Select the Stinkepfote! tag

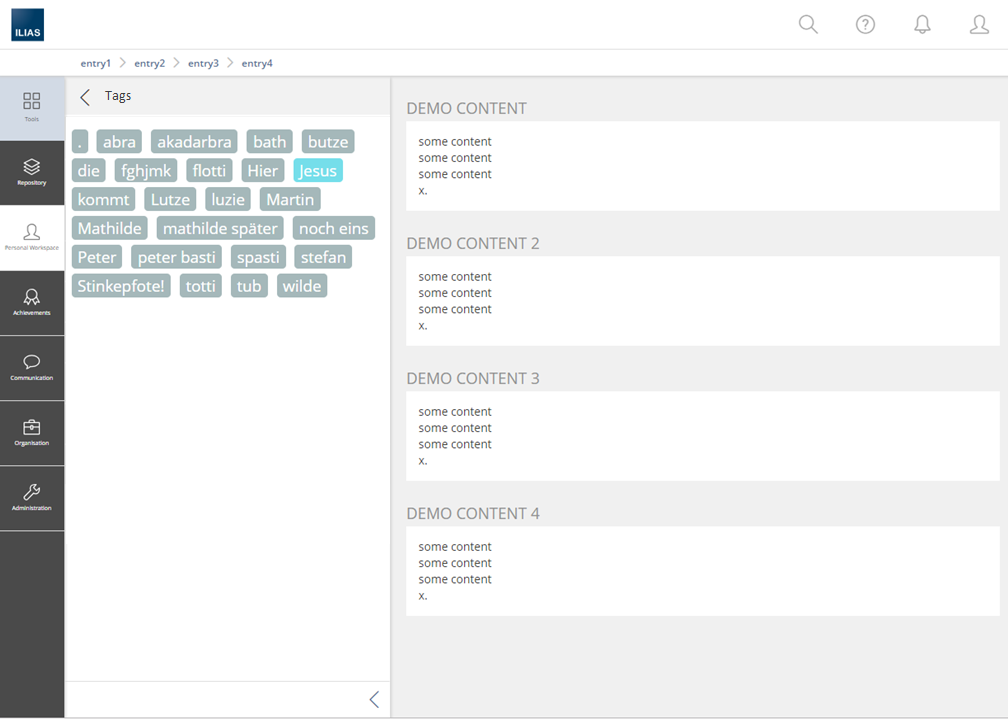click(121, 287)
